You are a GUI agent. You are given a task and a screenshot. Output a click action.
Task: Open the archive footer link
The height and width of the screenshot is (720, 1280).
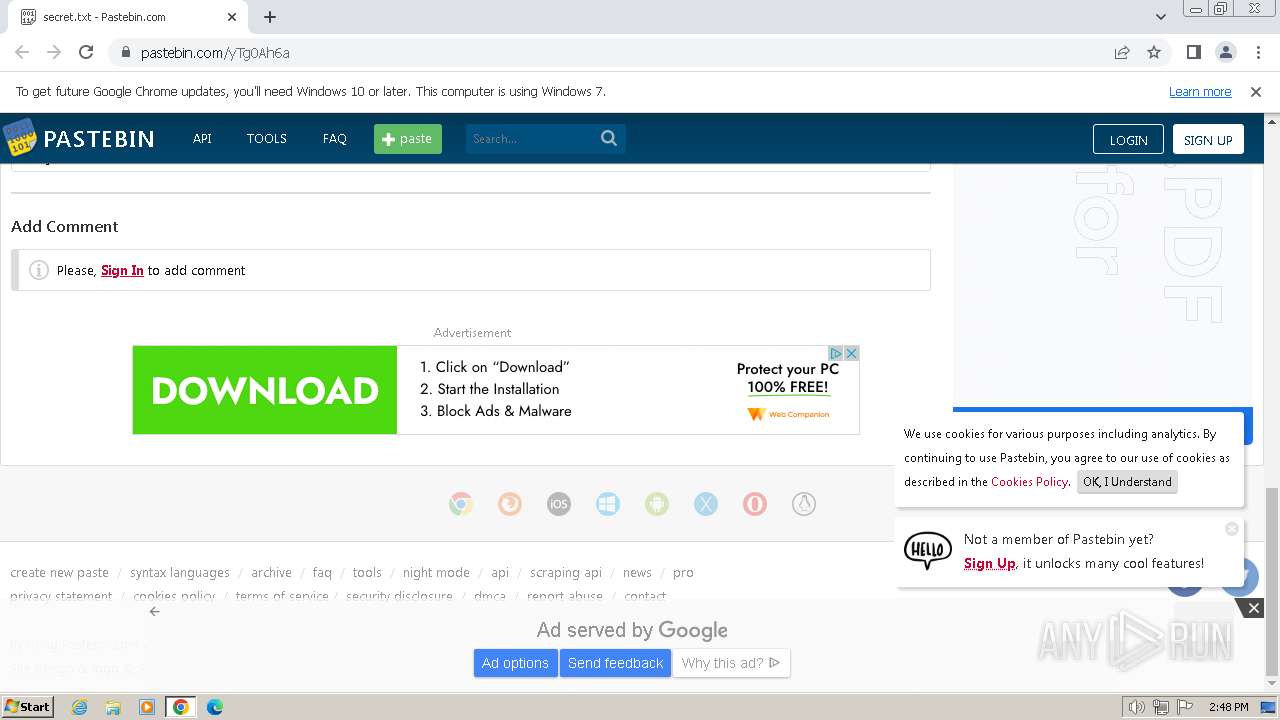pyautogui.click(x=271, y=572)
